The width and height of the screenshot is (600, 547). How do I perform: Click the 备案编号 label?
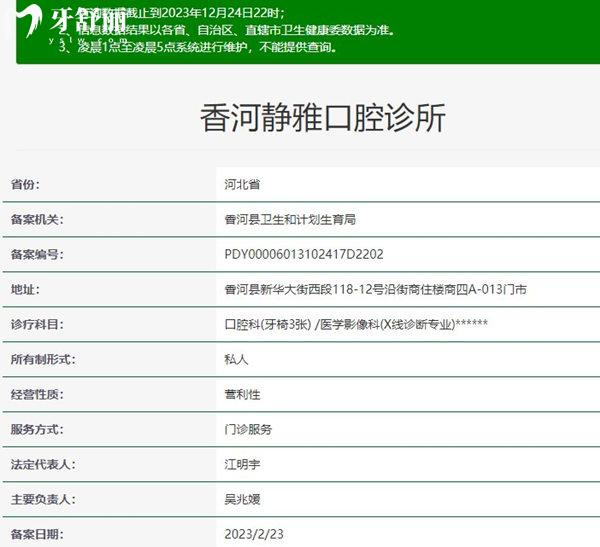37,255
